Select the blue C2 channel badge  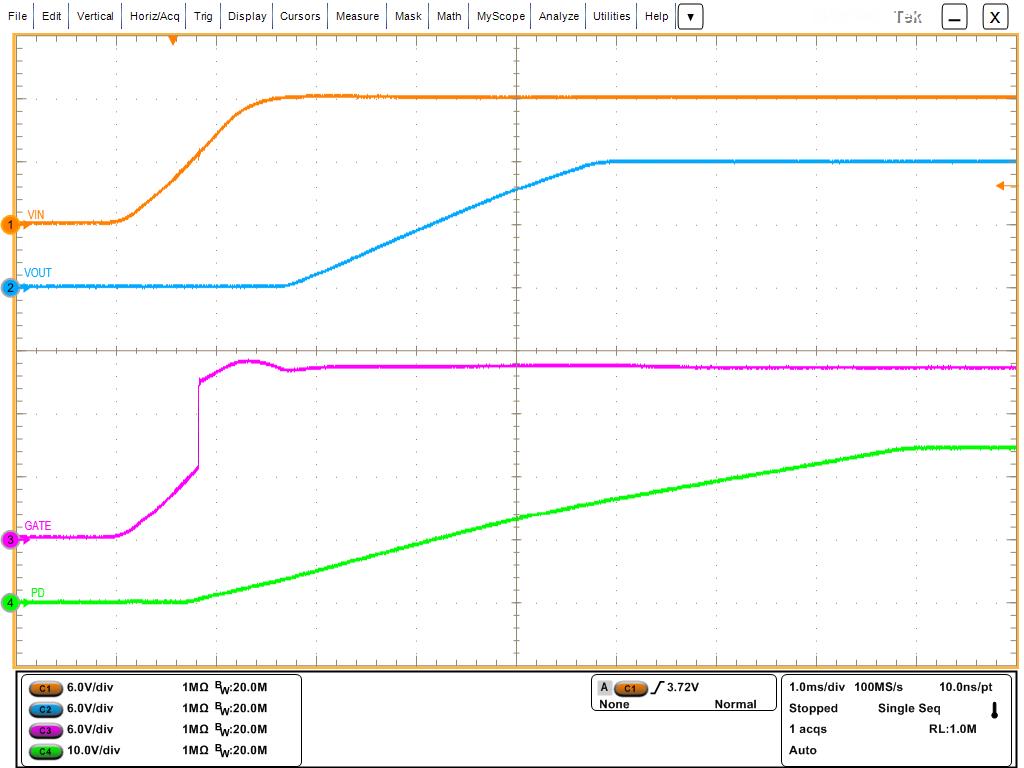click(45, 708)
